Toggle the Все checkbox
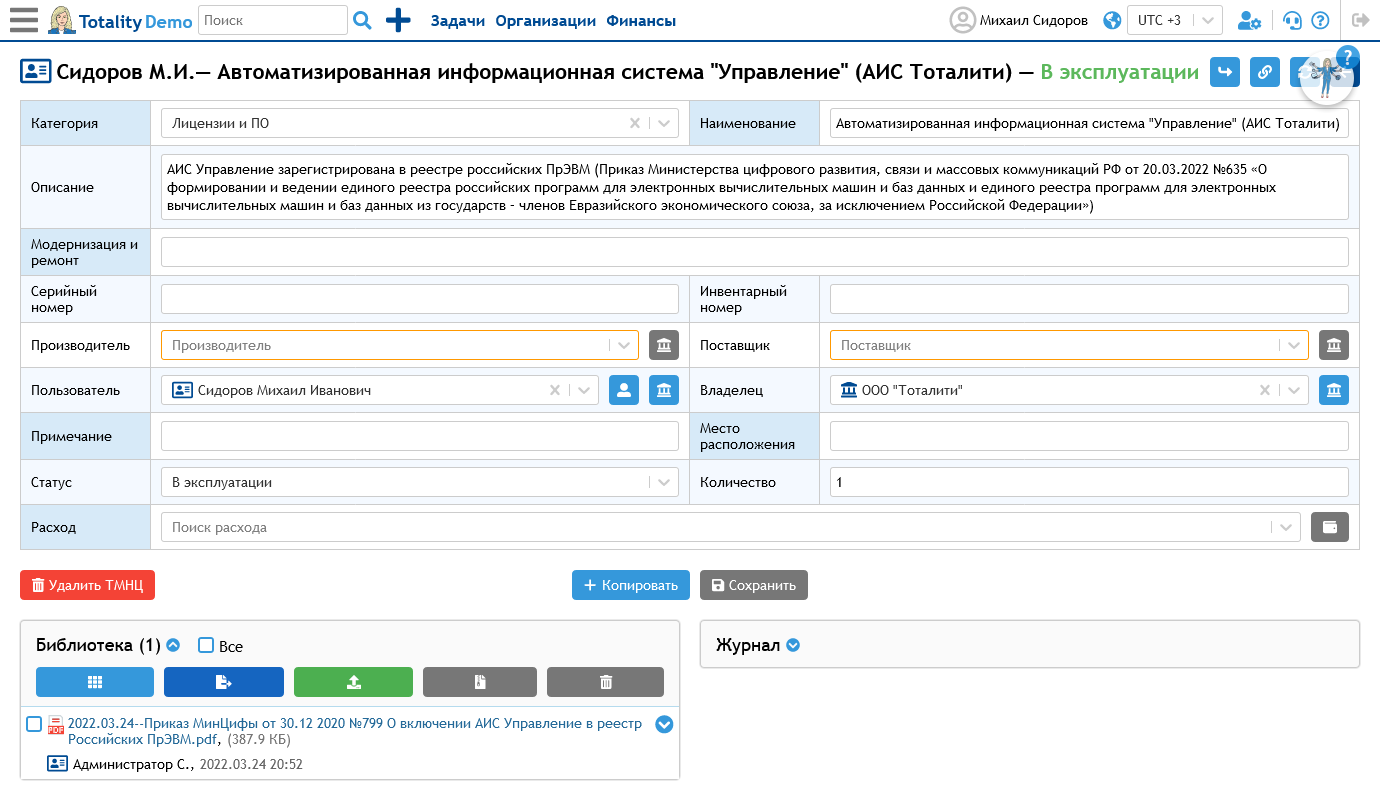The height and width of the screenshot is (800, 1380). pyautogui.click(x=206, y=645)
